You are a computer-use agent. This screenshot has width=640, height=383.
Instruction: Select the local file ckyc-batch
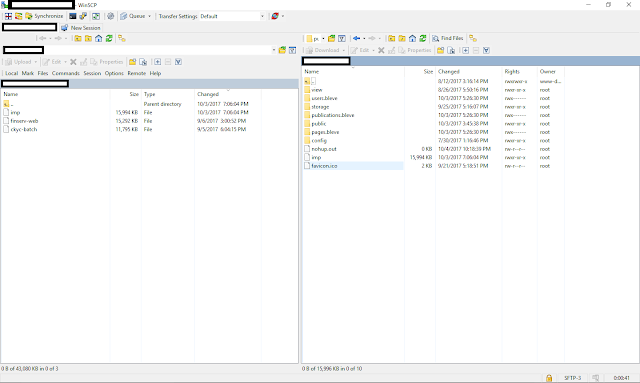click(x=24, y=129)
